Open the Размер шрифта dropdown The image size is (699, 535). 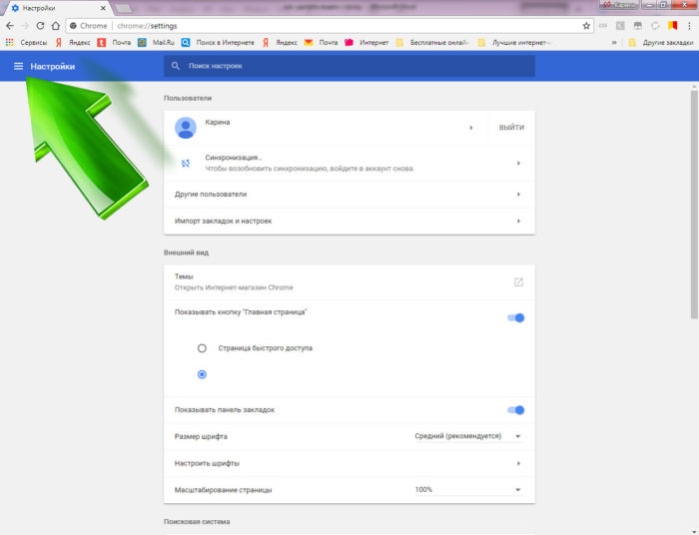click(x=468, y=436)
